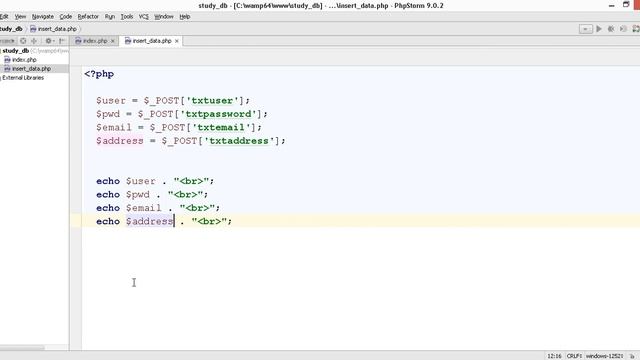Image resolution: width=640 pixels, height=360 pixels.
Task: Open the run configuration dropdown
Action: tap(585, 29)
